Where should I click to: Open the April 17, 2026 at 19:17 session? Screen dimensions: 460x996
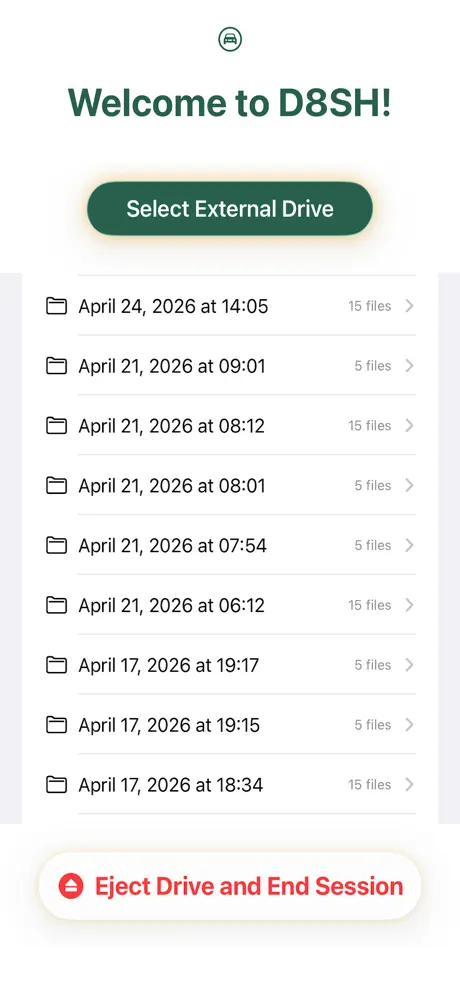tap(230, 665)
